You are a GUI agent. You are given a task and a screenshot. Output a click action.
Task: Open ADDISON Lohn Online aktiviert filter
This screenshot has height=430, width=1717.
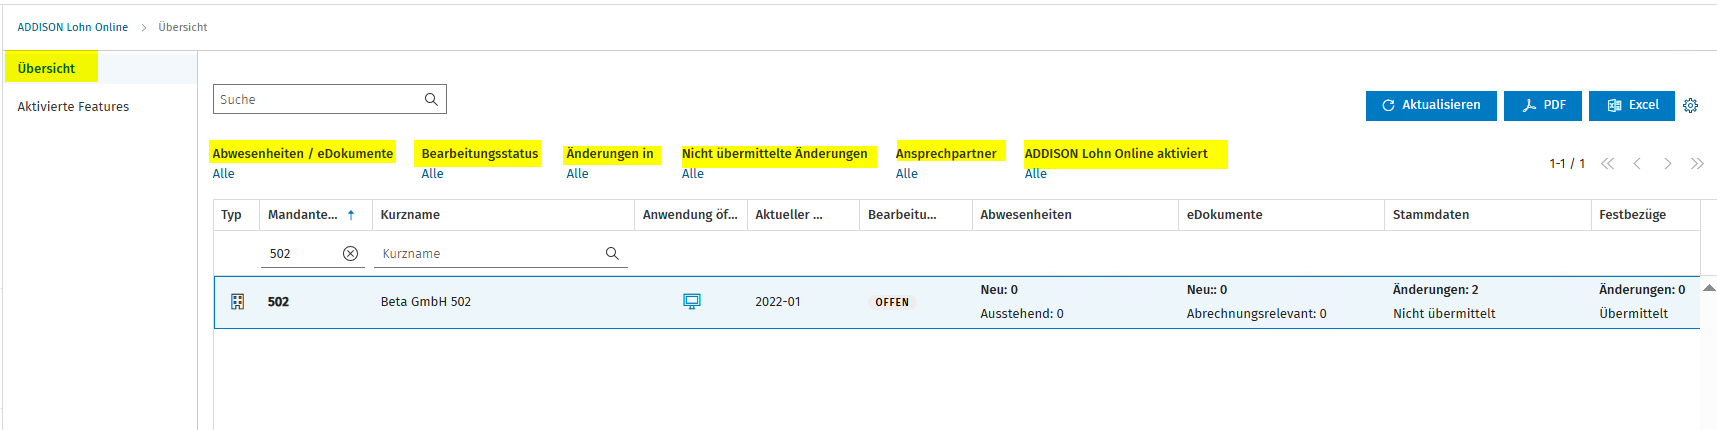point(1036,174)
